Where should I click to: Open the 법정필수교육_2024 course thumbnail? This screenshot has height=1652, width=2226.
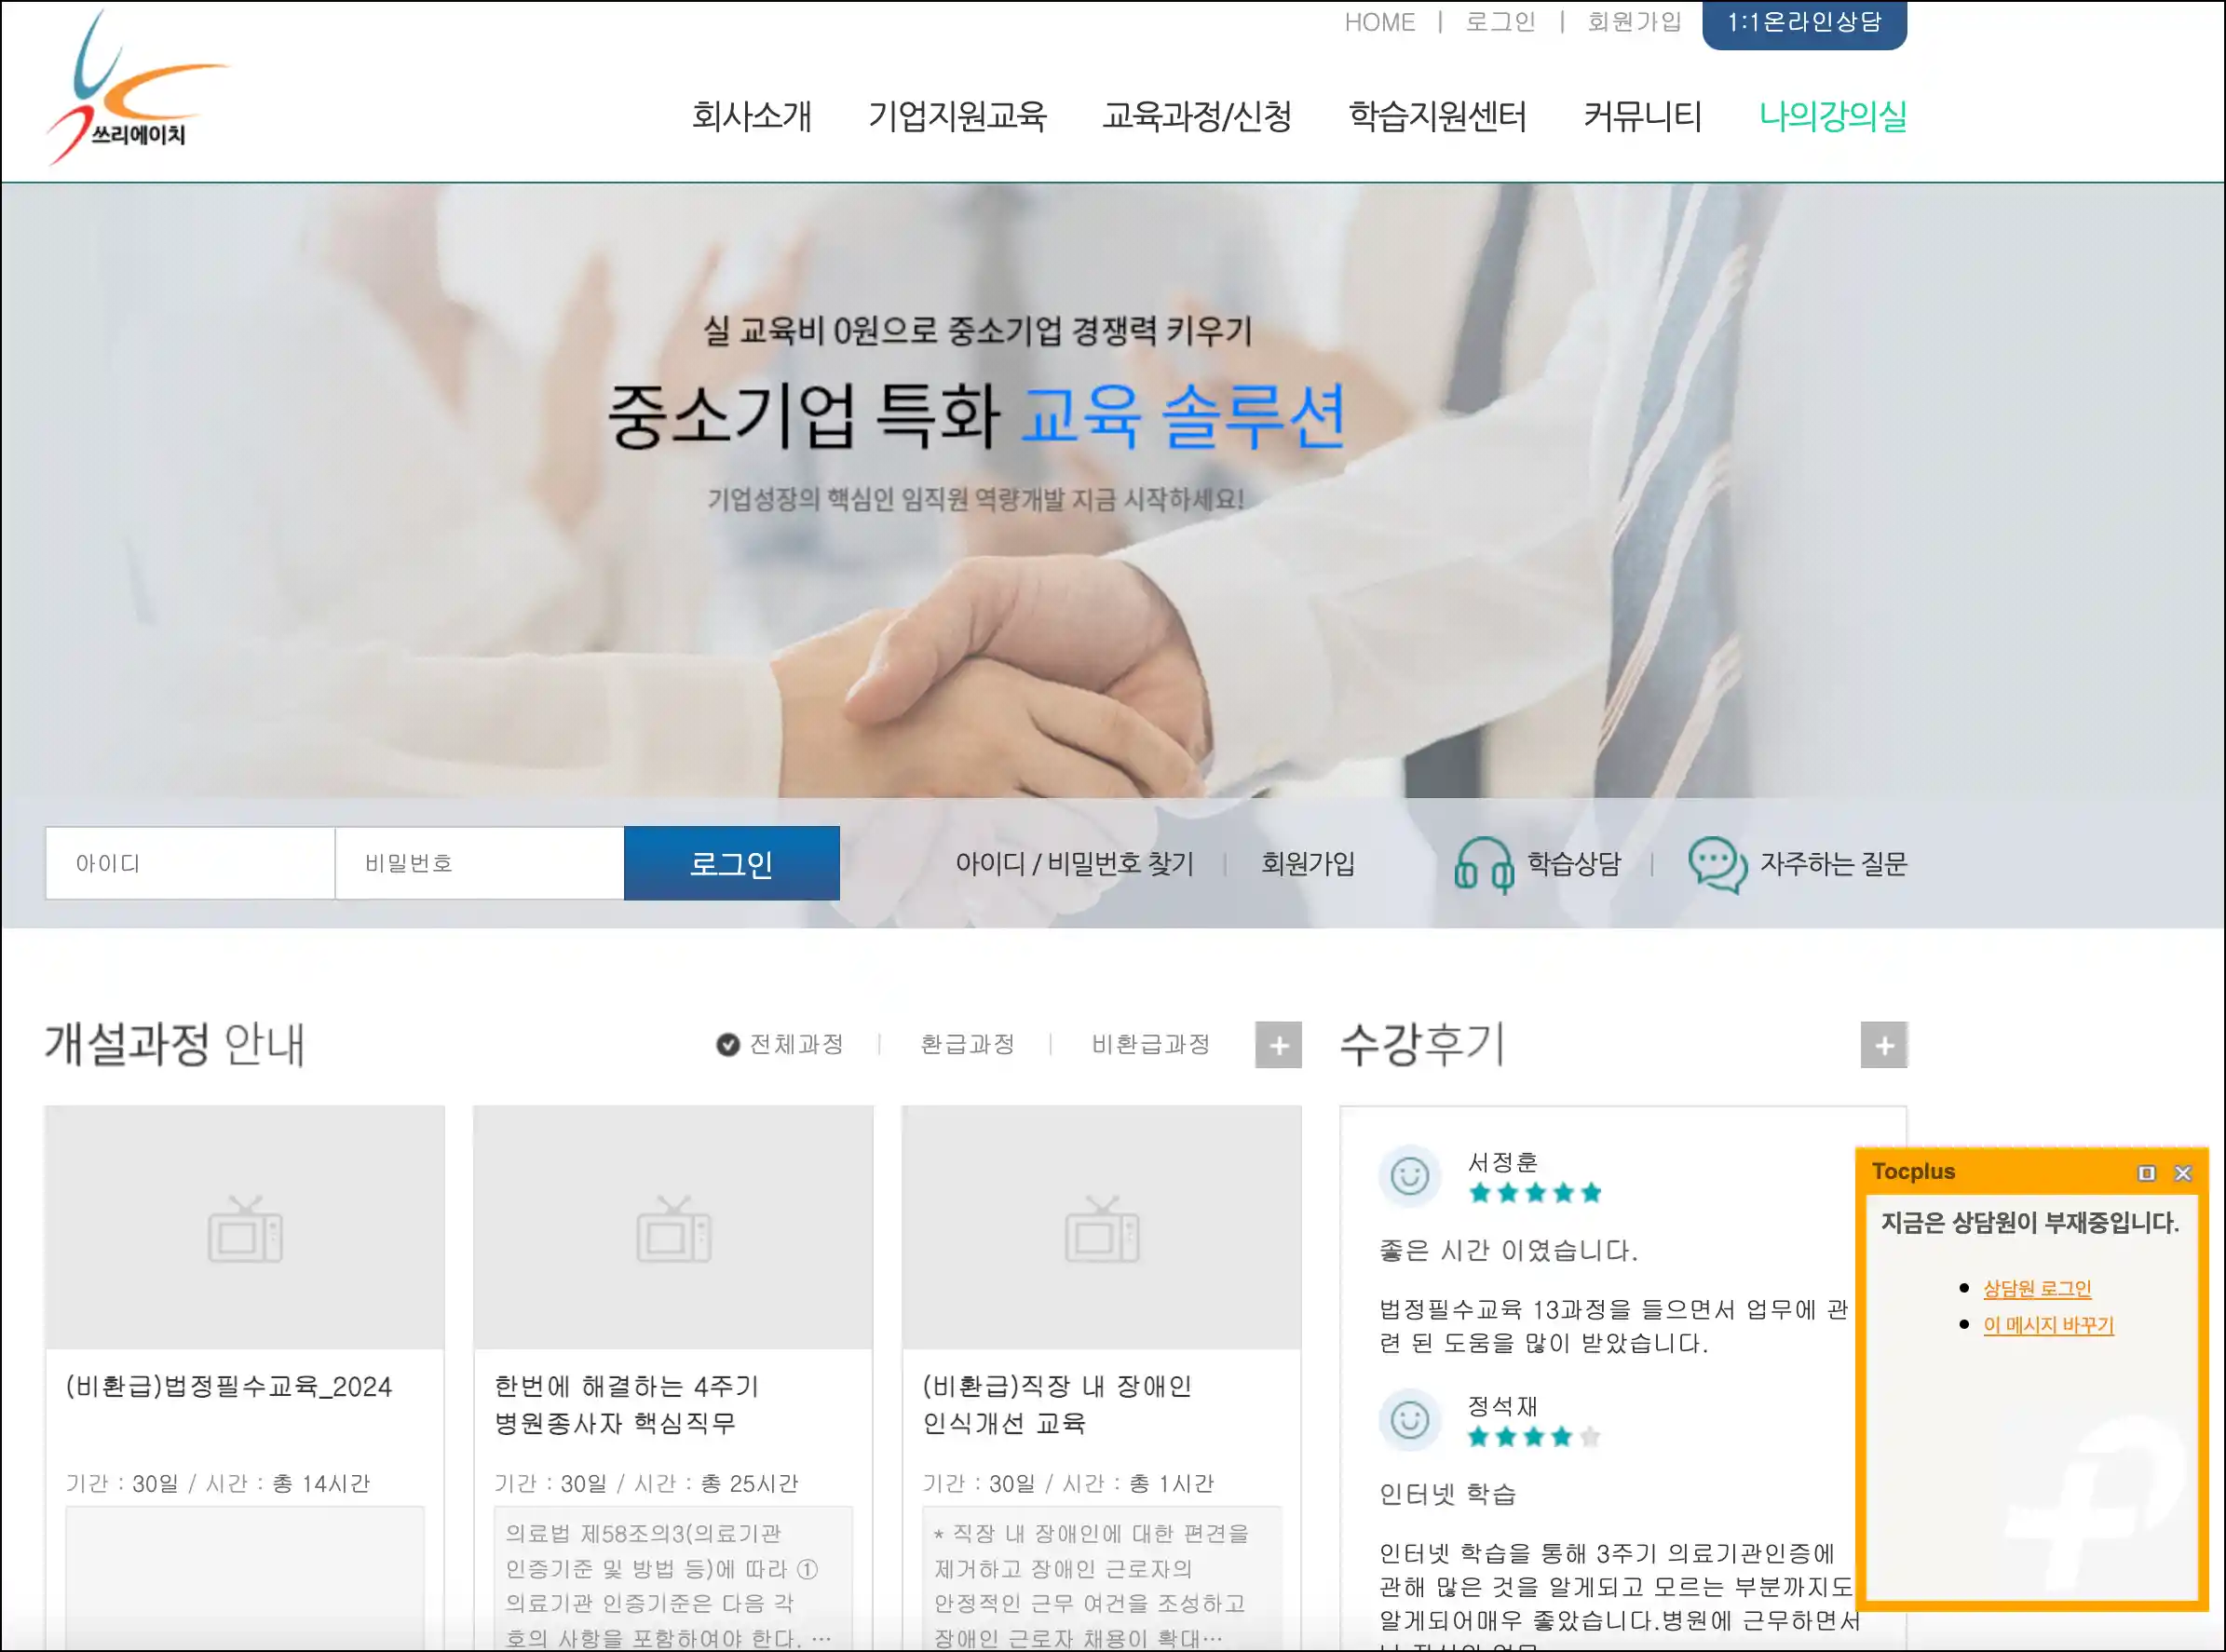245,1228
